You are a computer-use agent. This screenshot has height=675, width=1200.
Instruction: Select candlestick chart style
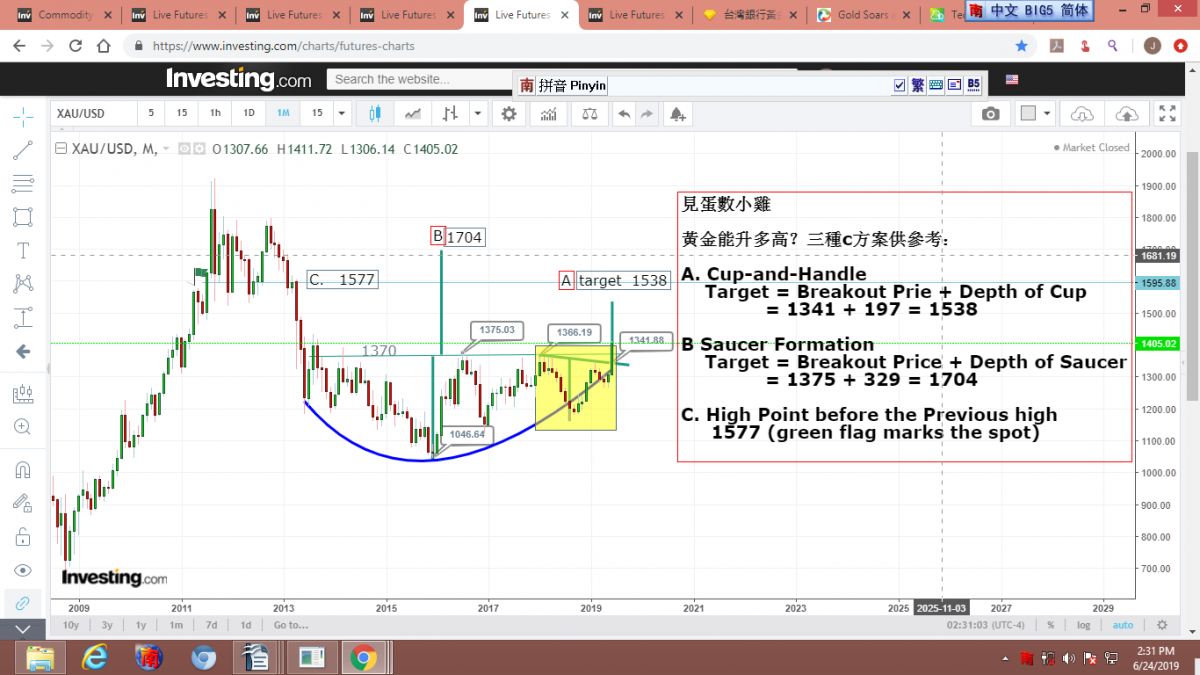pyautogui.click(x=375, y=114)
